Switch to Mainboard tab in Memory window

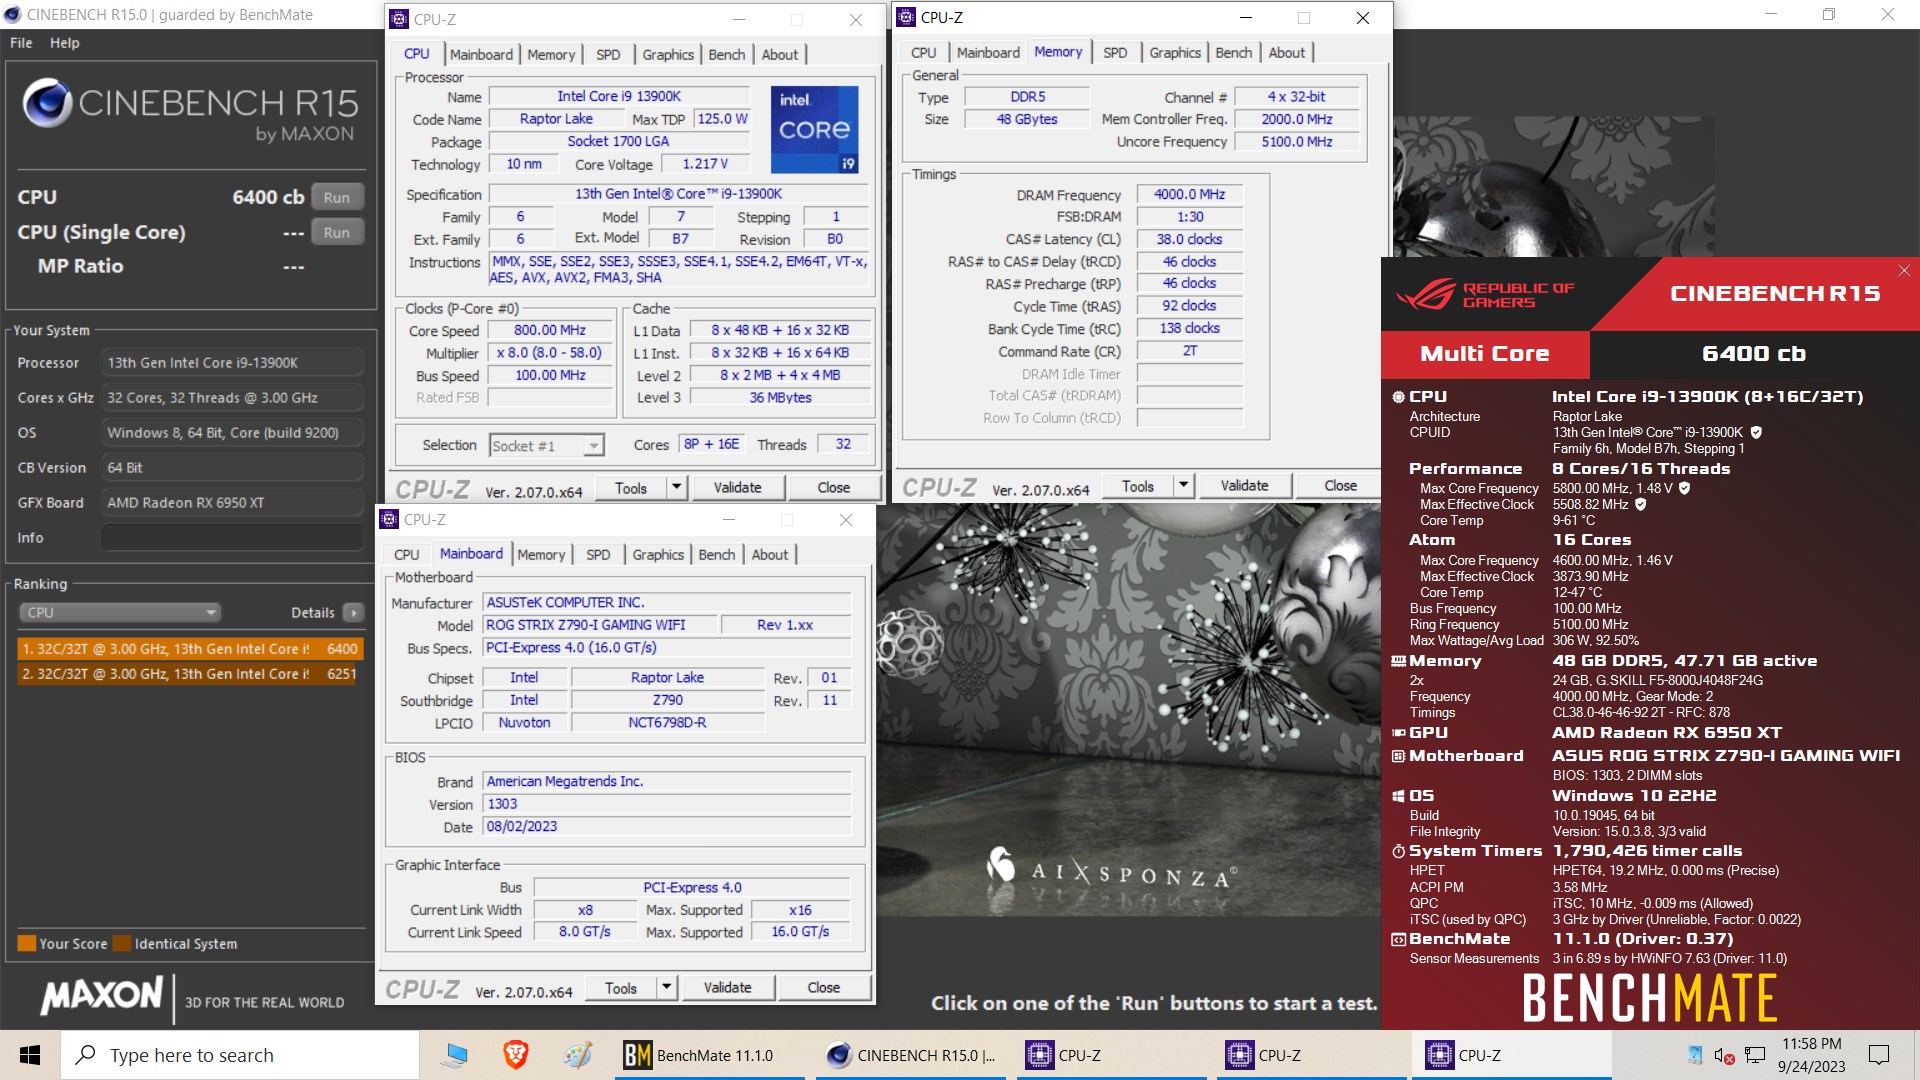(x=988, y=52)
